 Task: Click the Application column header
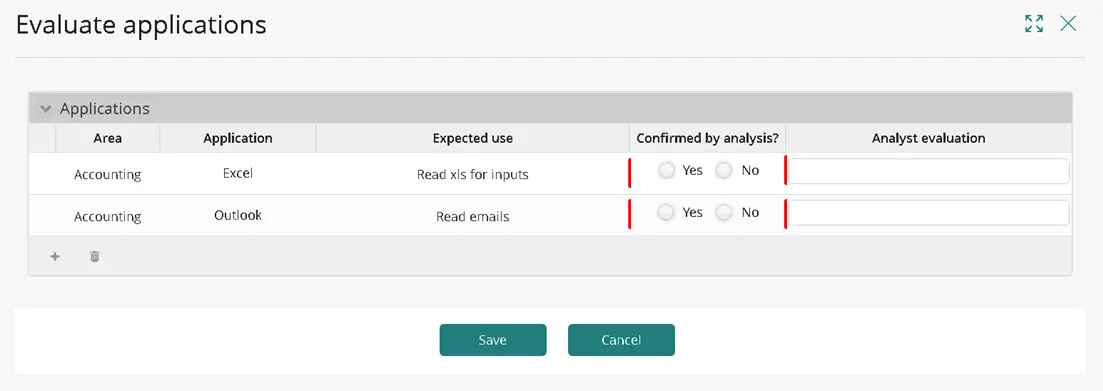238,138
